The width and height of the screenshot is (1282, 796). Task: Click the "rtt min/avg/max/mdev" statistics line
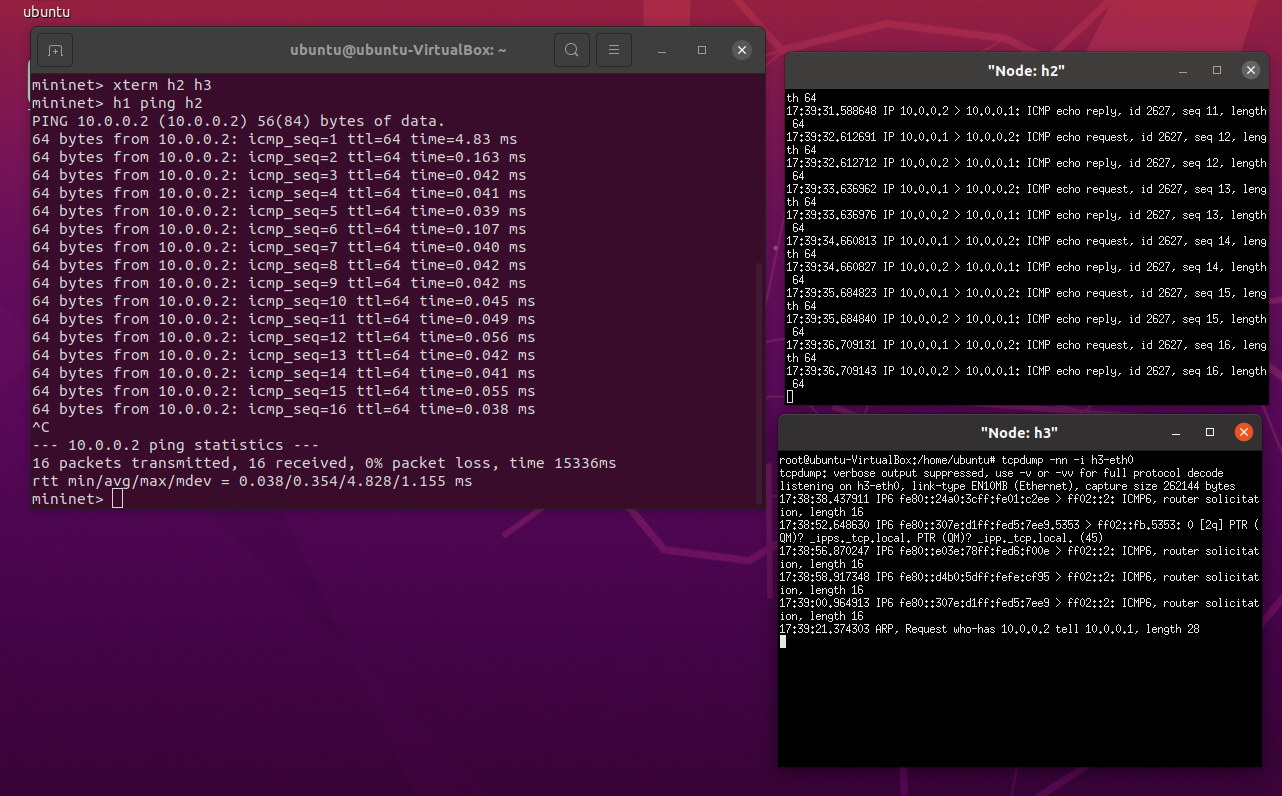[x=252, y=481]
